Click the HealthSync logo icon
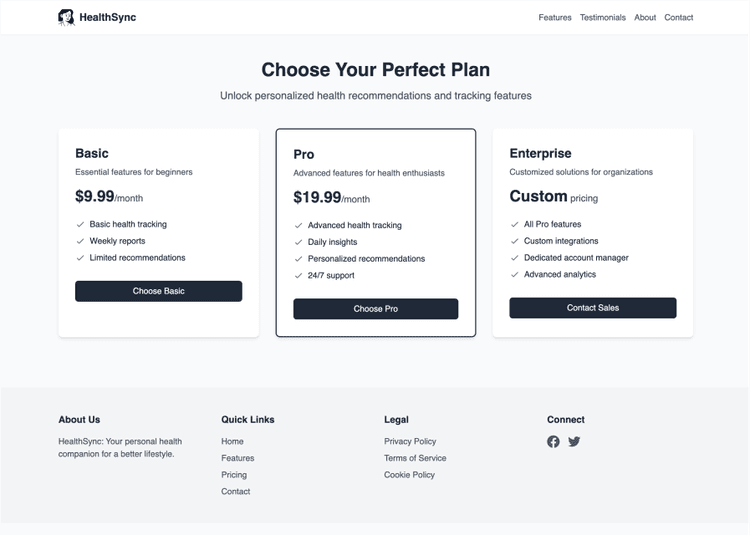The image size is (750, 535). (x=66, y=17)
